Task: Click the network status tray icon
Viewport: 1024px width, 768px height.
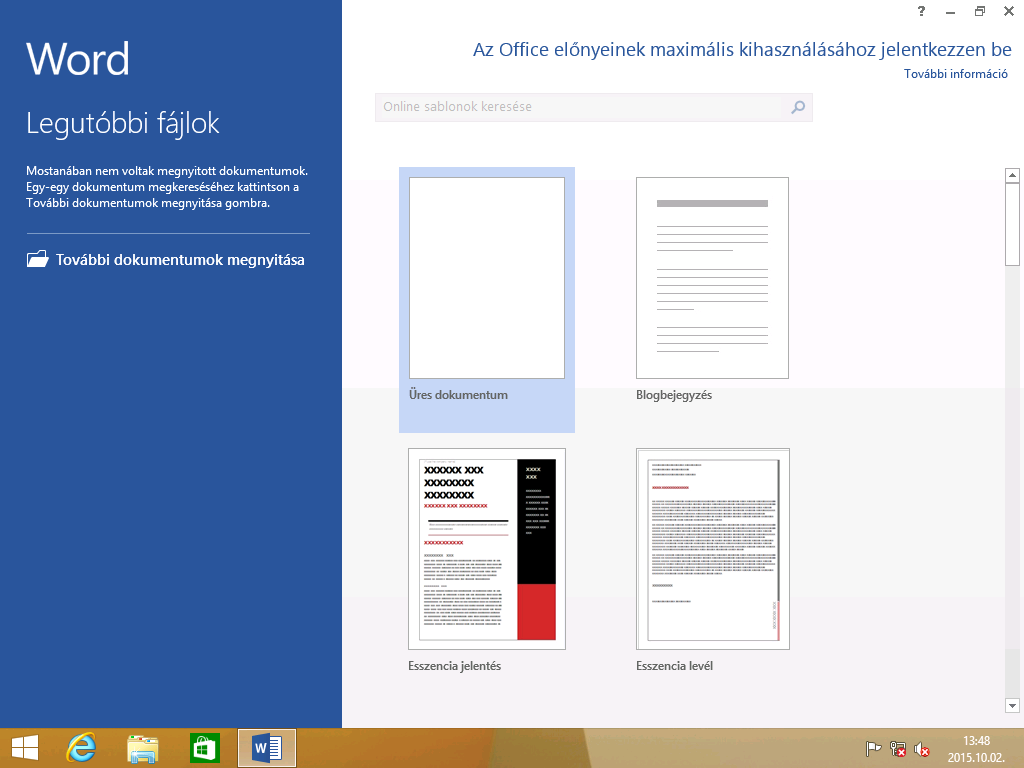Action: click(897, 749)
